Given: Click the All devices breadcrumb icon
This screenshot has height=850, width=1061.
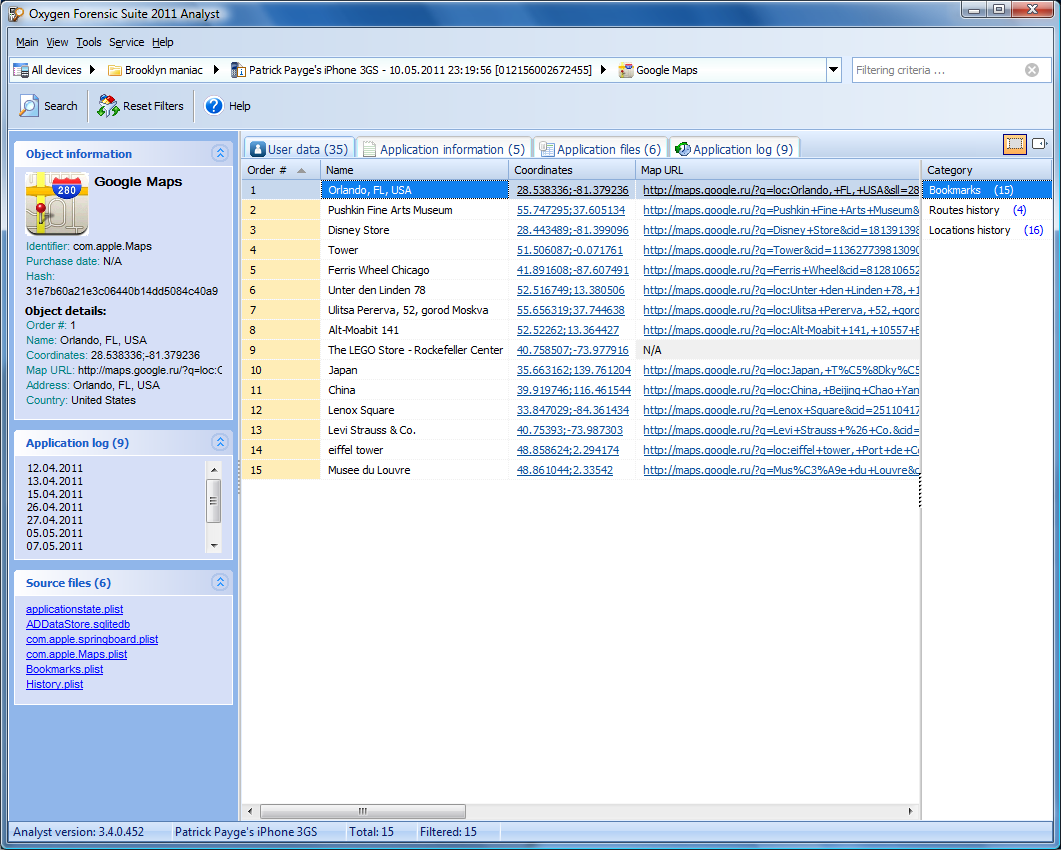Looking at the screenshot, I should [x=20, y=70].
